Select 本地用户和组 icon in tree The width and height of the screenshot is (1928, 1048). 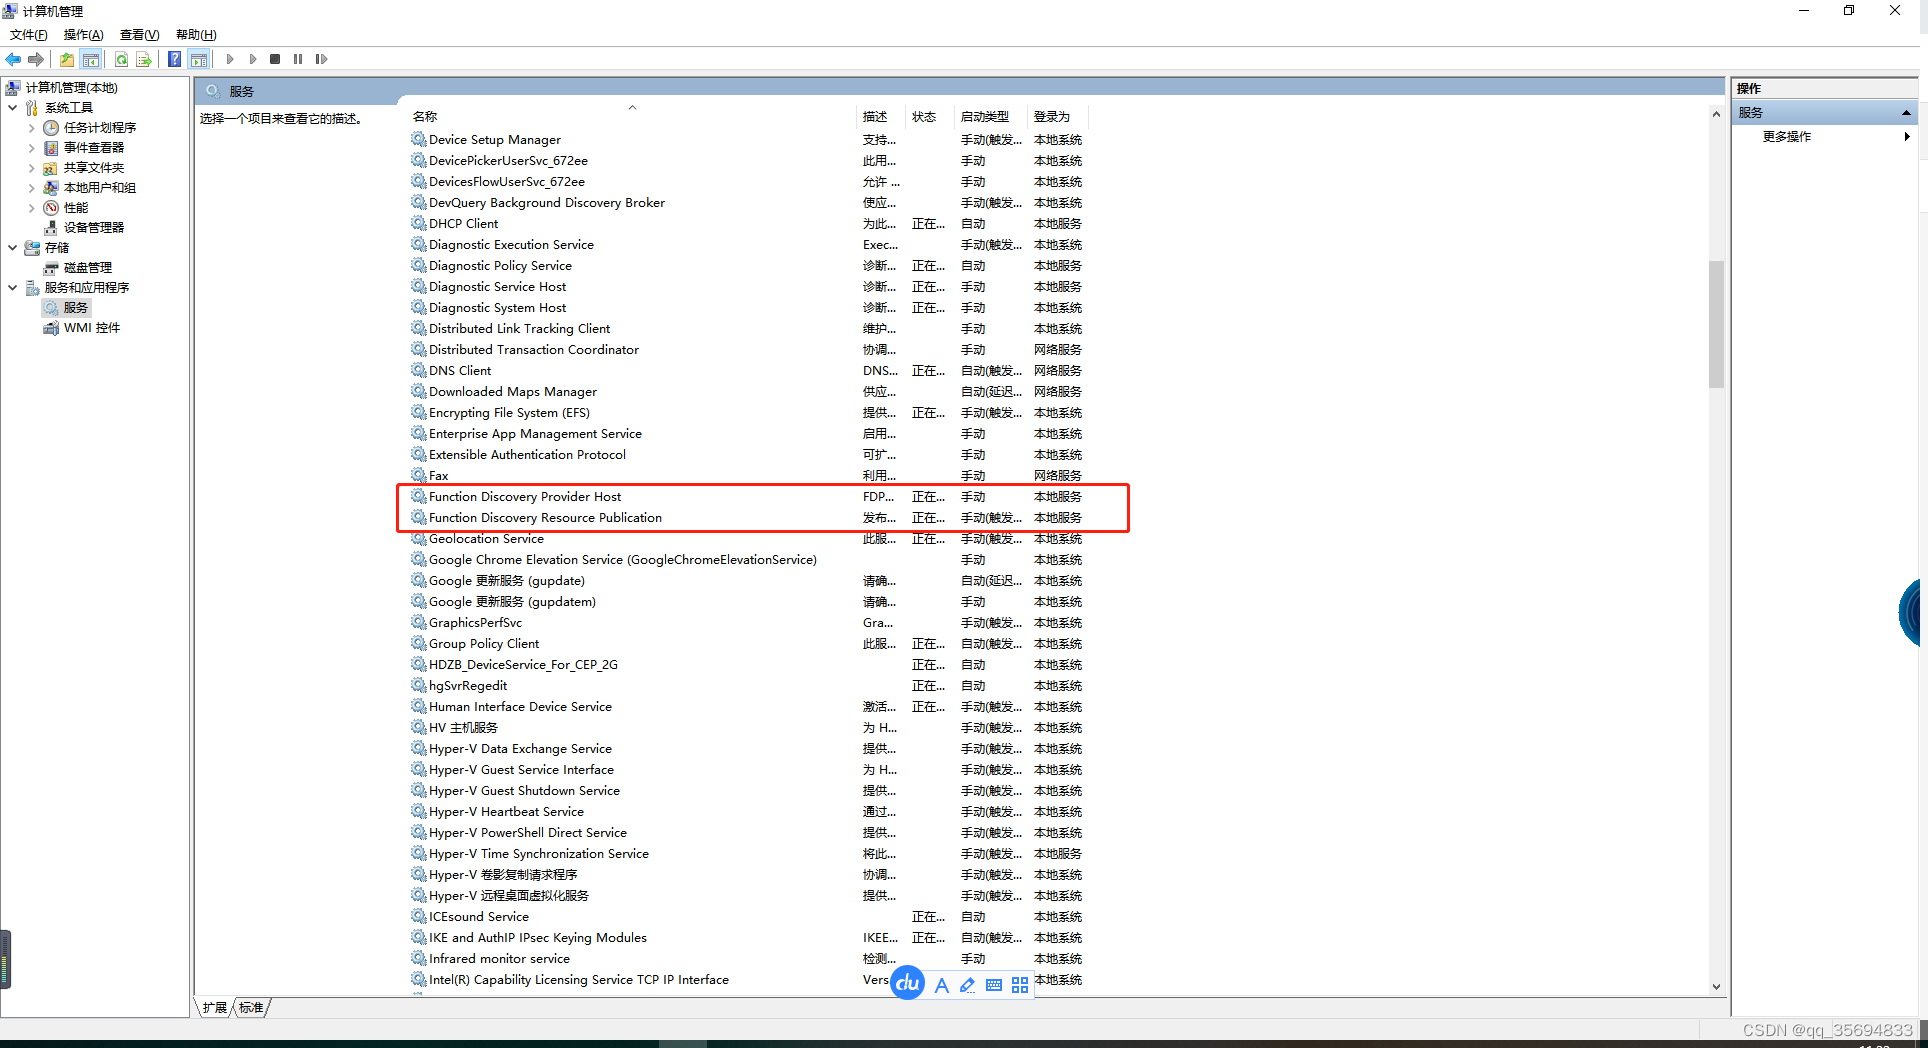51,188
